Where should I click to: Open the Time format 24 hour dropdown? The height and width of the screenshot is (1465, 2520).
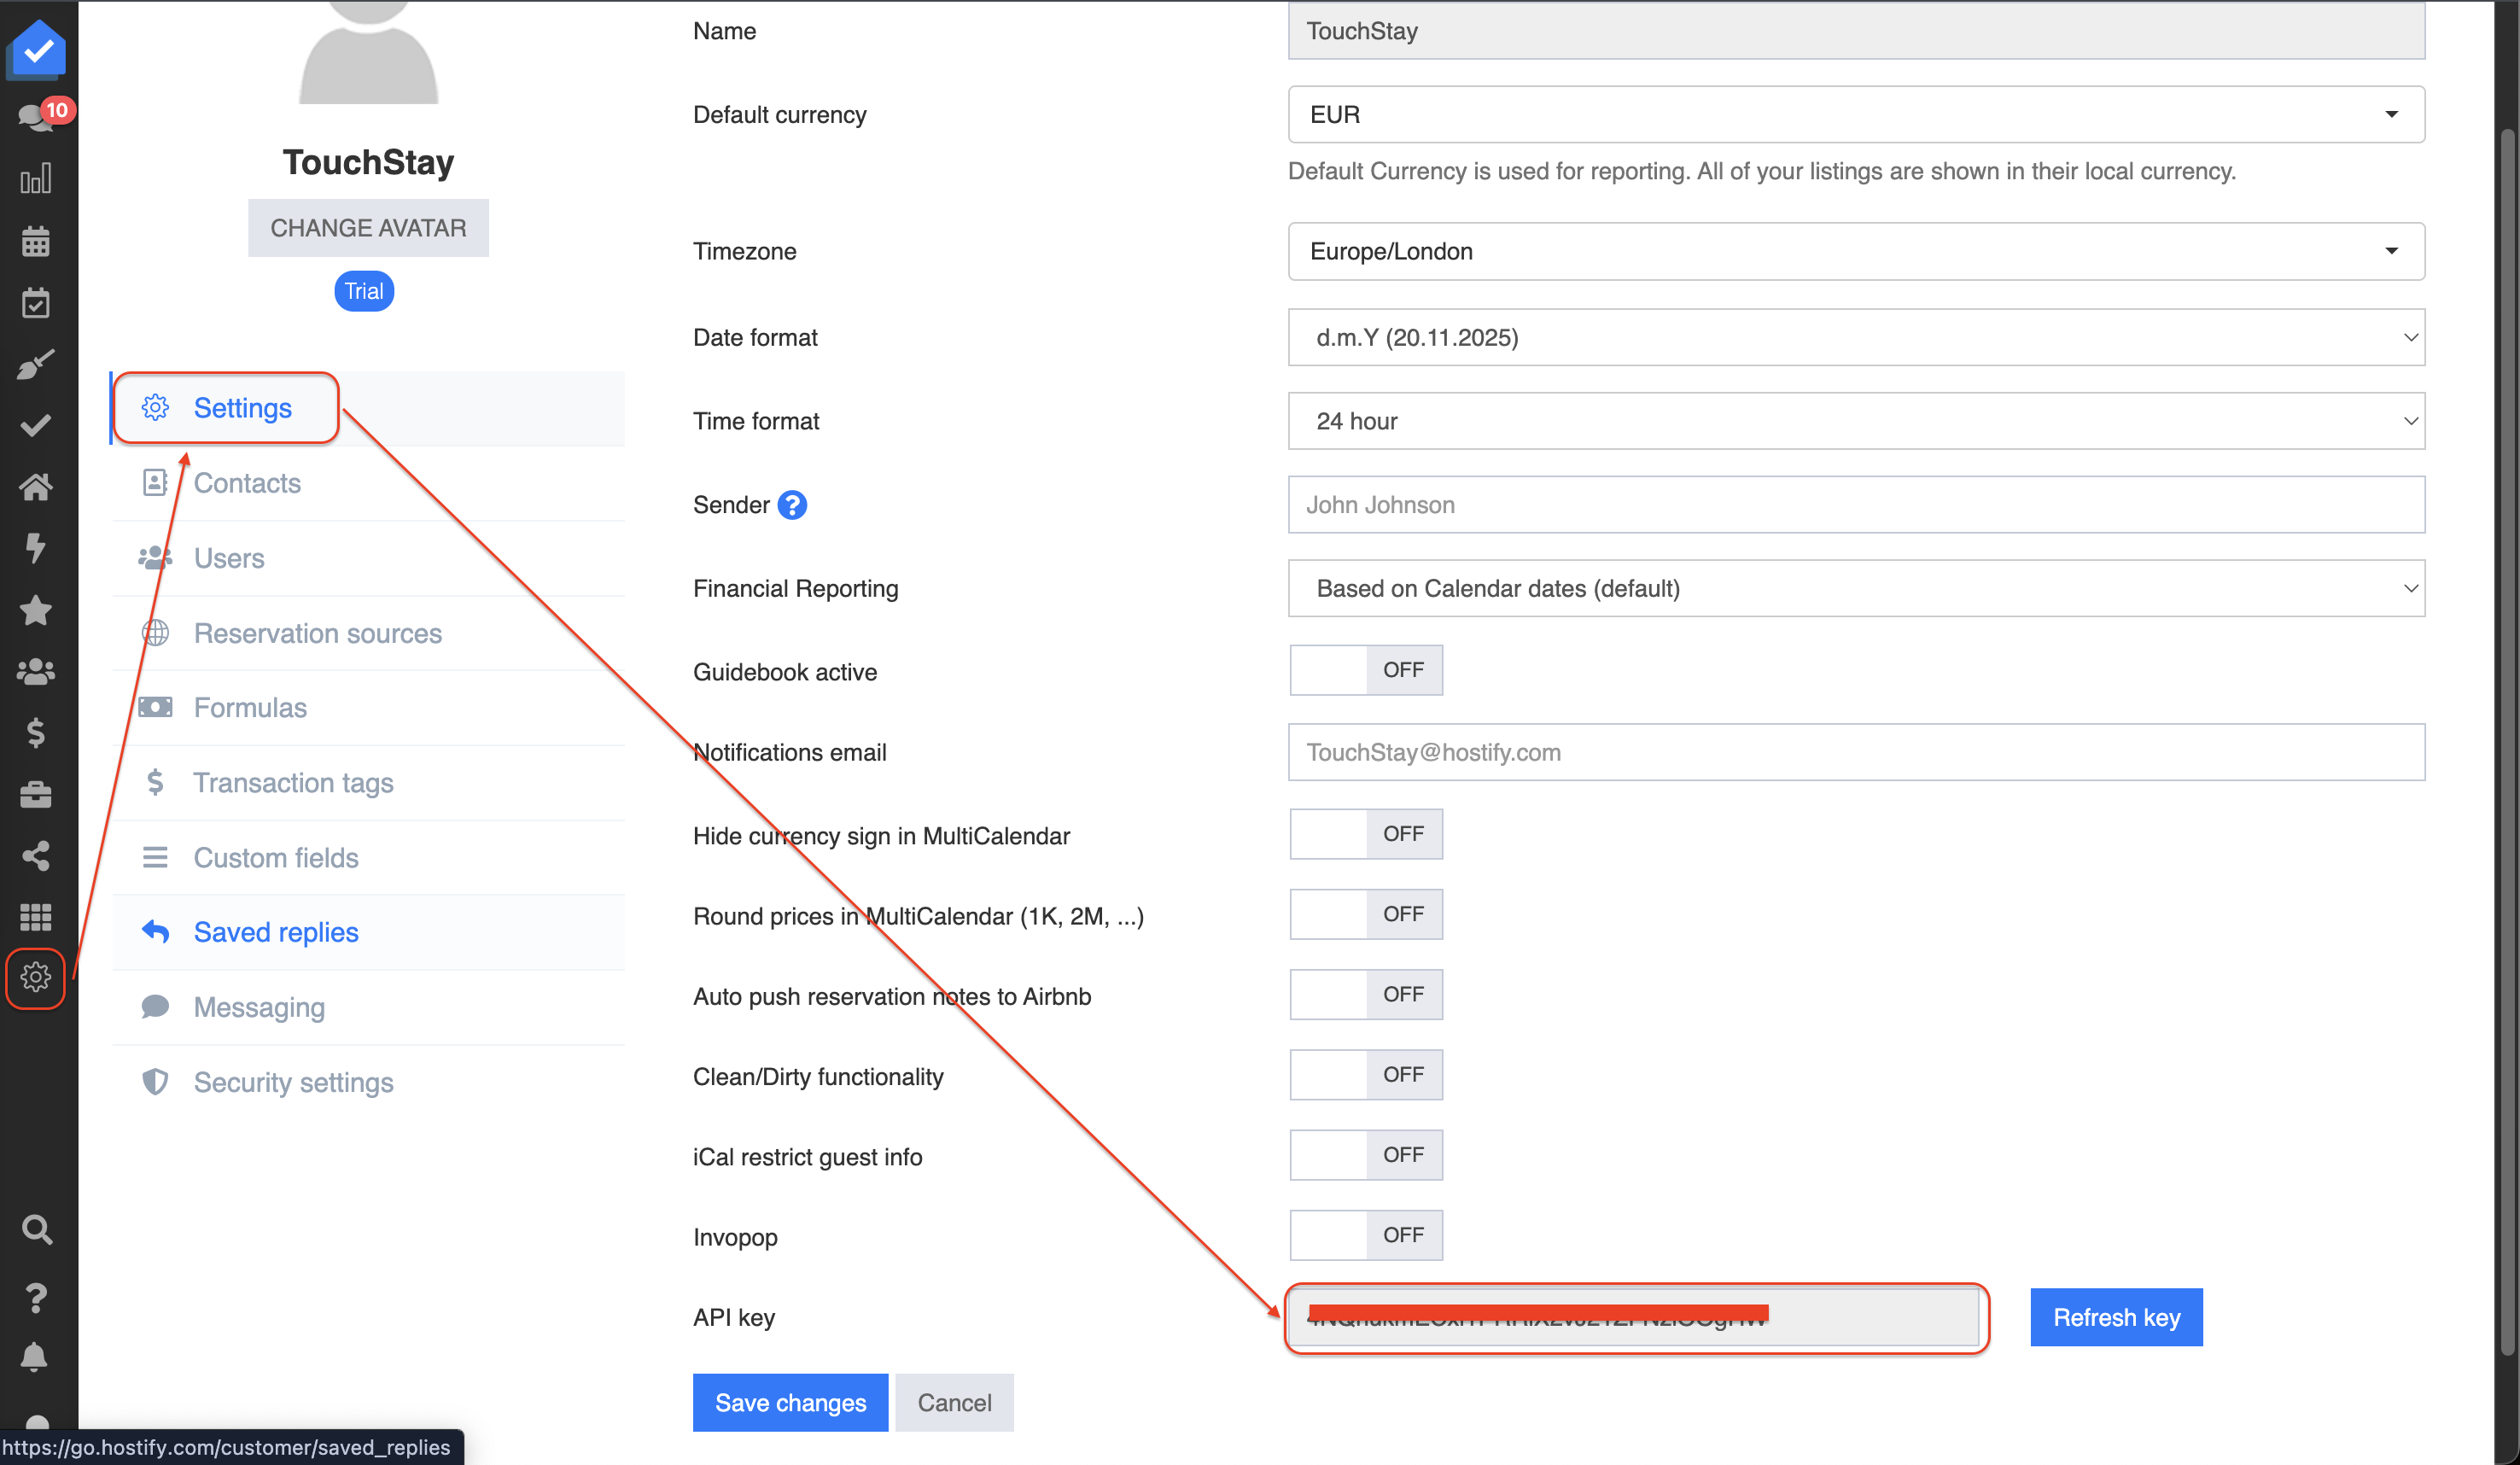pyautogui.click(x=1856, y=421)
